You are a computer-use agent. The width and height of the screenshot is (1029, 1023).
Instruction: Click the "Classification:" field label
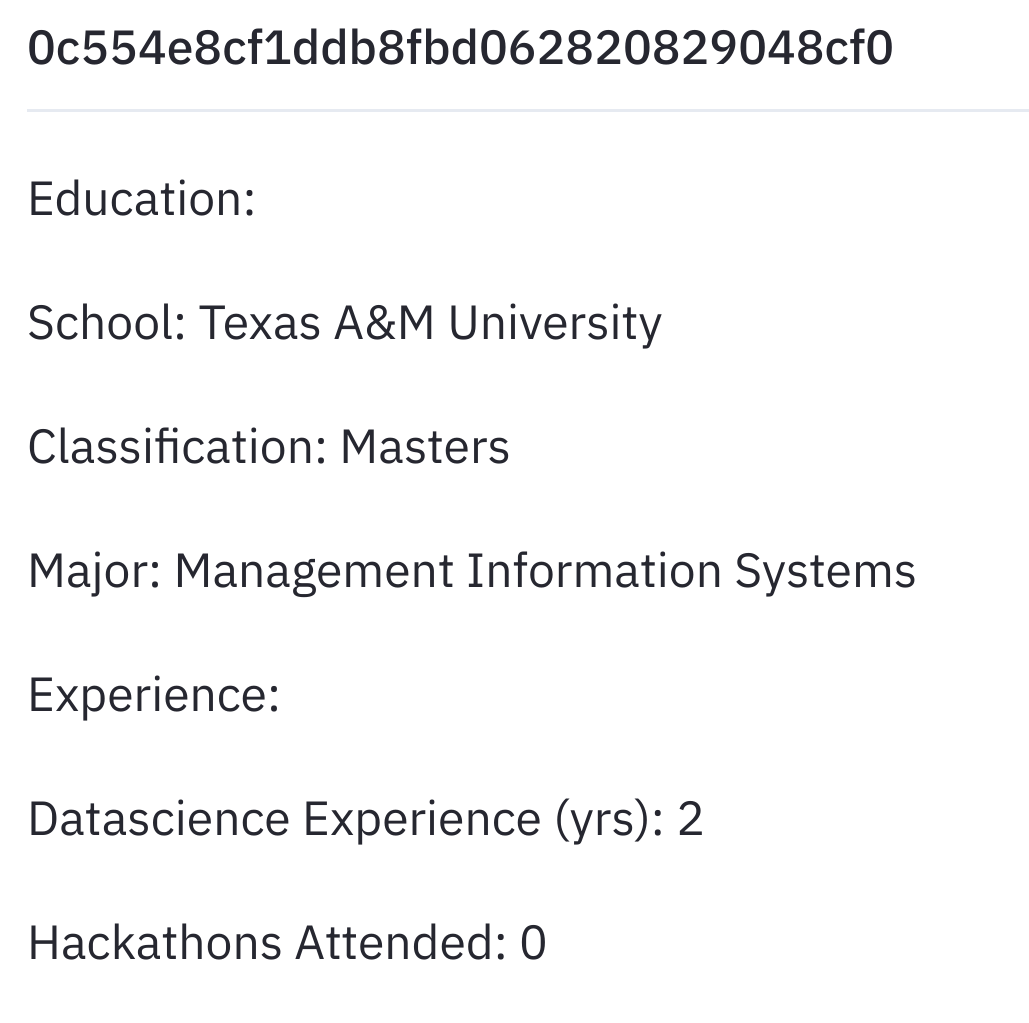point(177,447)
